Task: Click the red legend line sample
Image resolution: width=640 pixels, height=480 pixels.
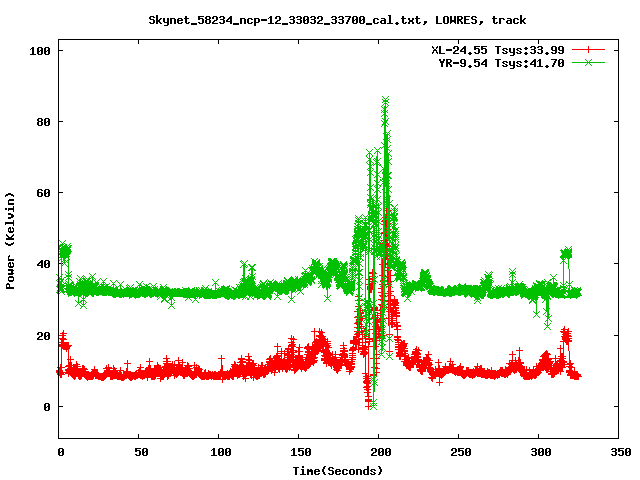Action: click(x=588, y=50)
